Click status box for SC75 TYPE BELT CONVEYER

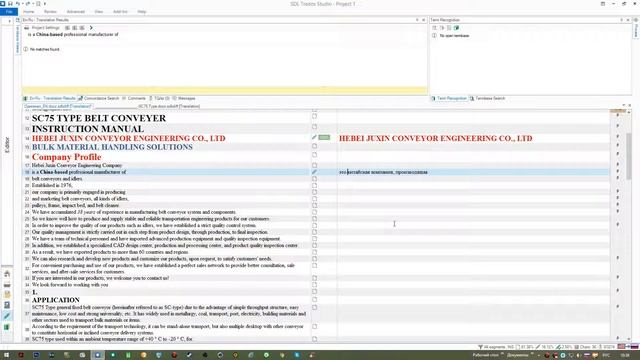pos(314,116)
